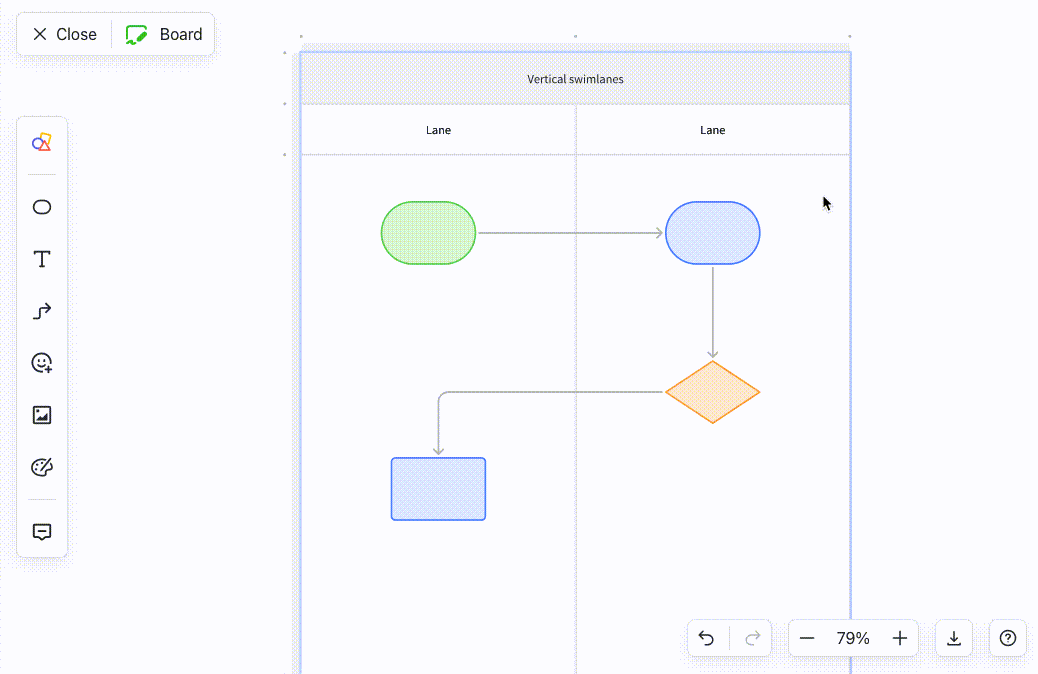Select the connector arrow tool
This screenshot has width=1038, height=674.
[41, 311]
